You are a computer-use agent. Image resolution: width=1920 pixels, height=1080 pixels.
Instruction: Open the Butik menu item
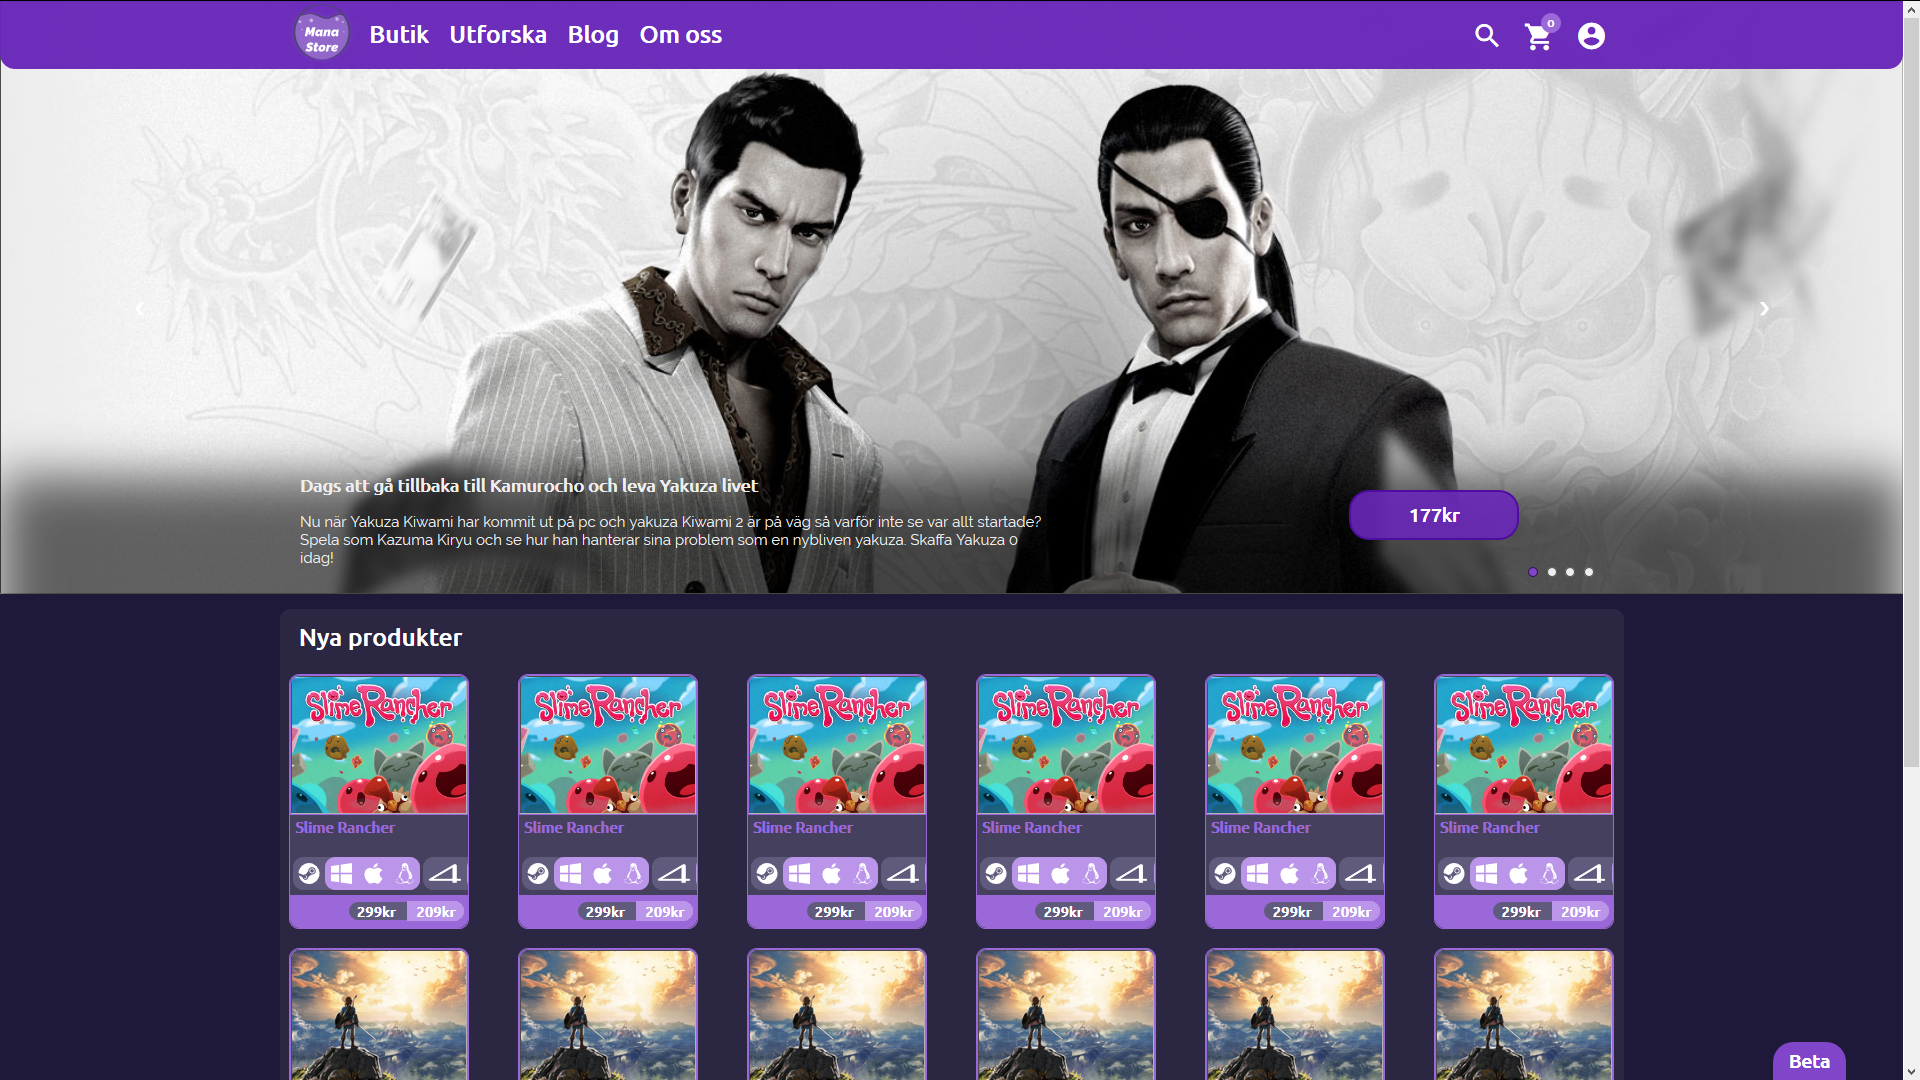(398, 35)
